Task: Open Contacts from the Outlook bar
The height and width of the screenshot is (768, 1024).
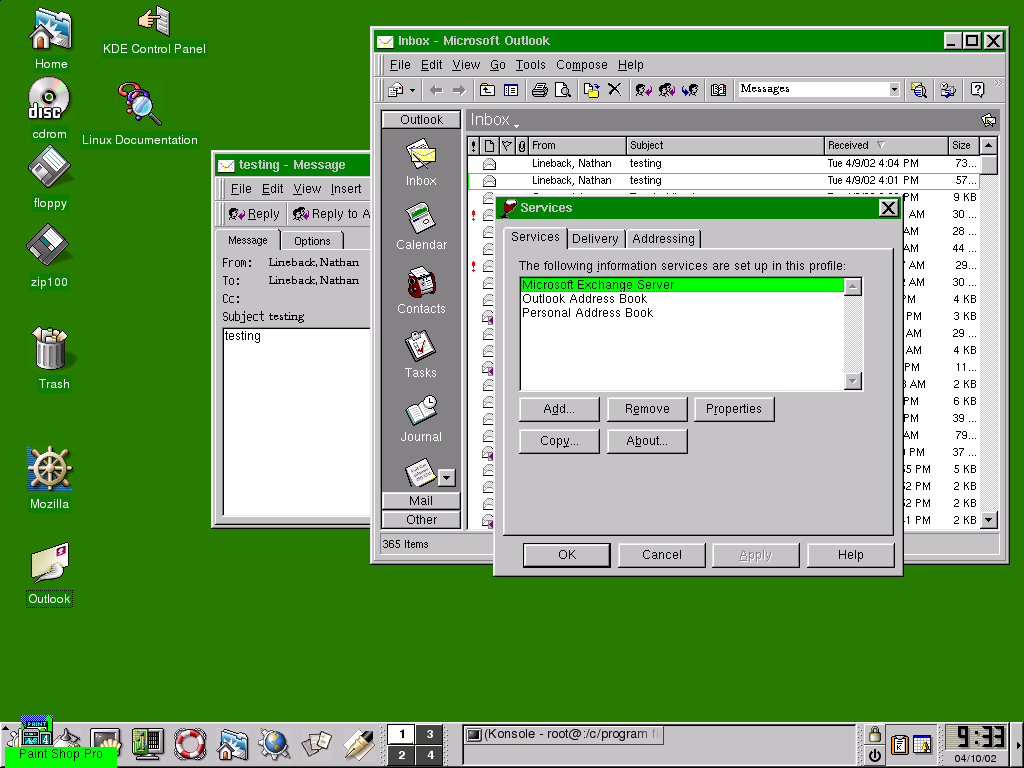Action: 421,291
